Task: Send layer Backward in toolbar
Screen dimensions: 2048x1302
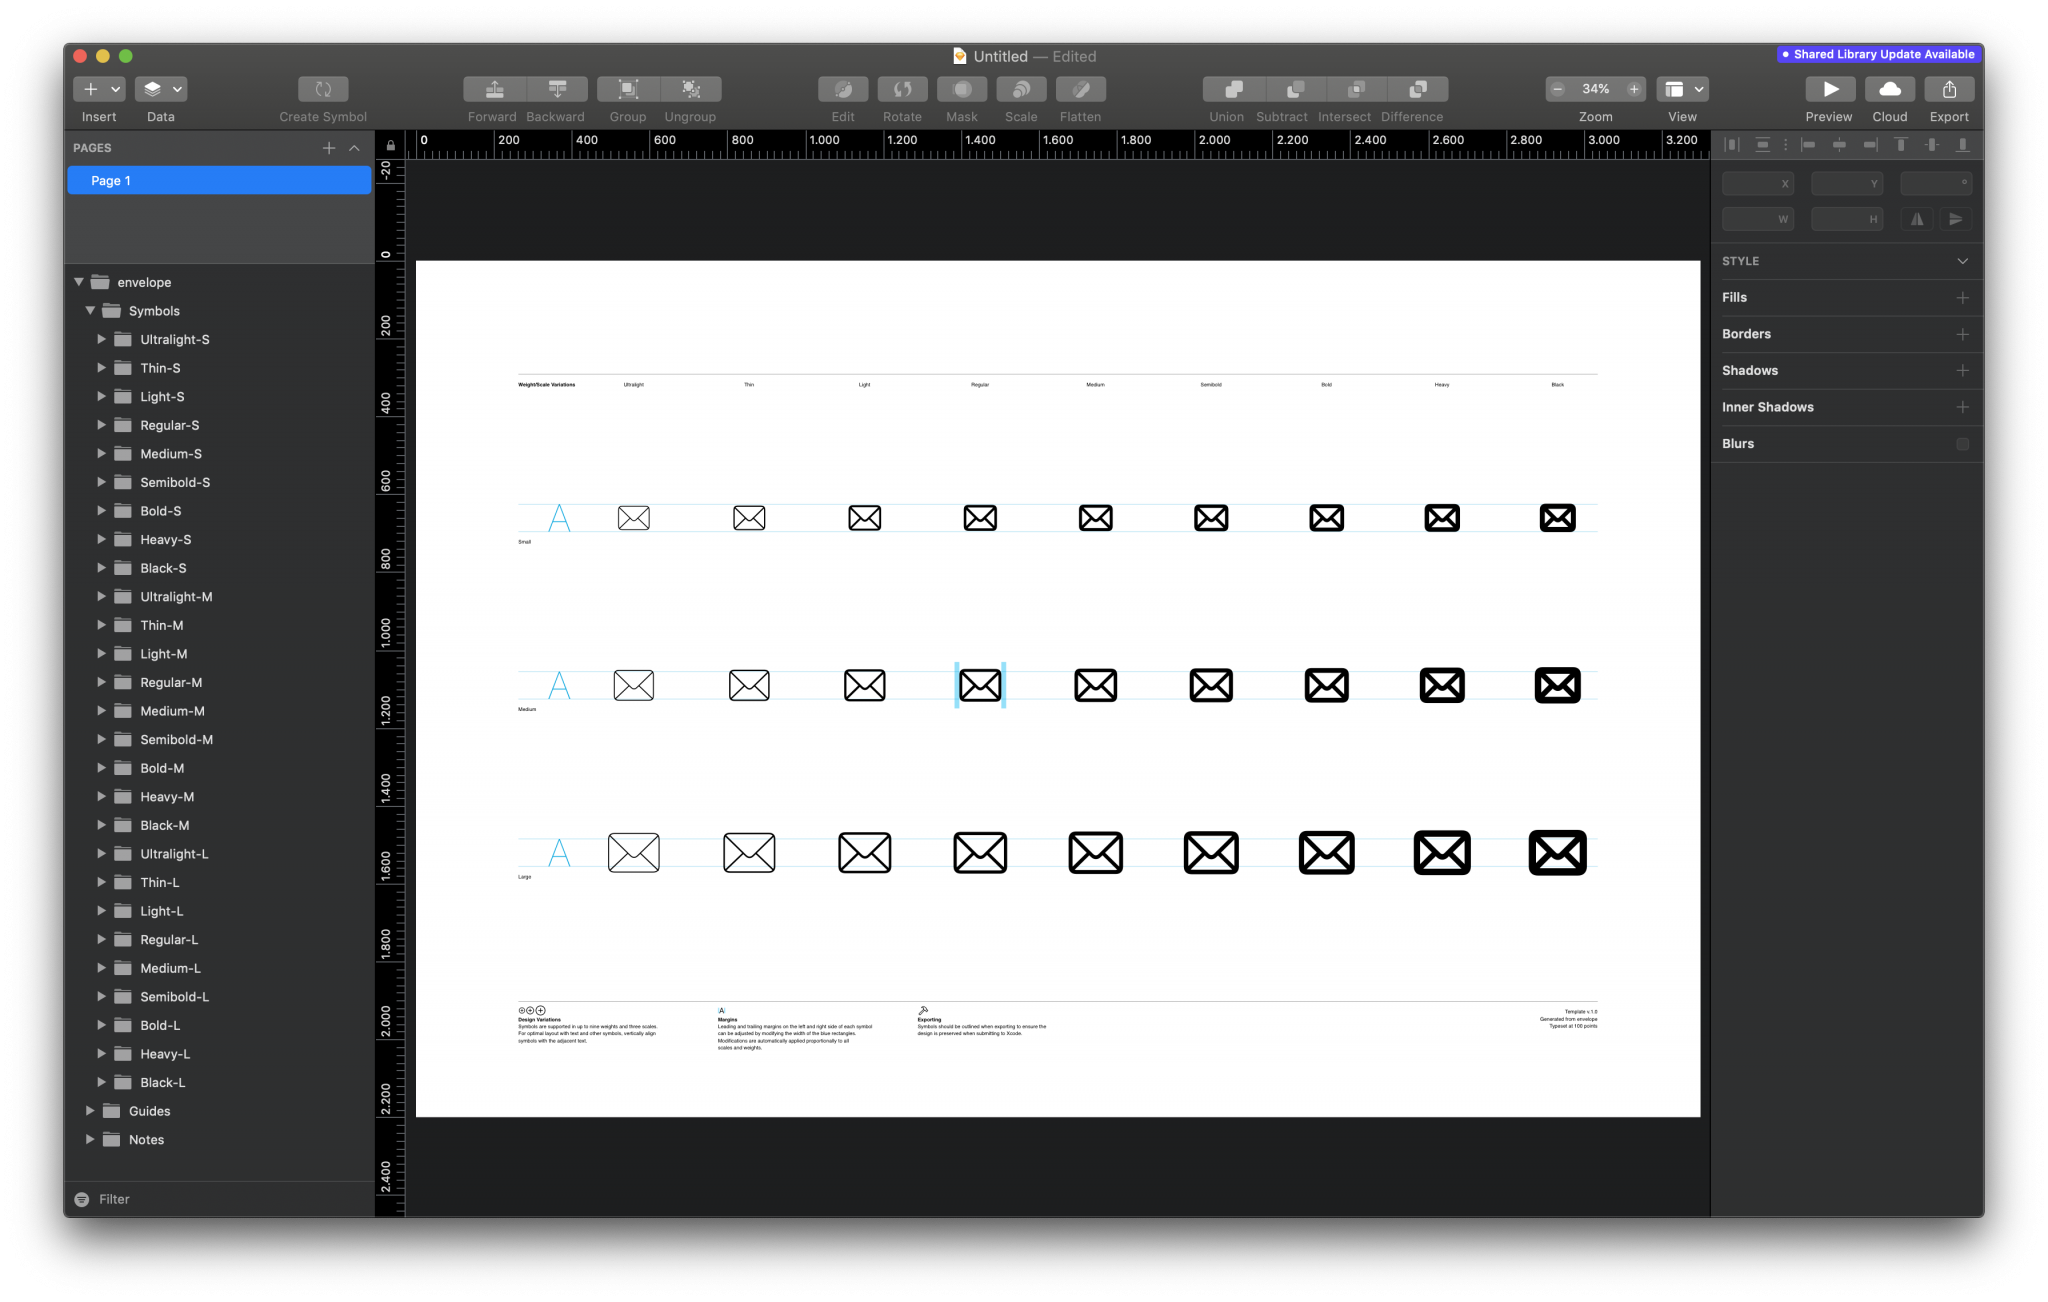Action: [x=557, y=89]
